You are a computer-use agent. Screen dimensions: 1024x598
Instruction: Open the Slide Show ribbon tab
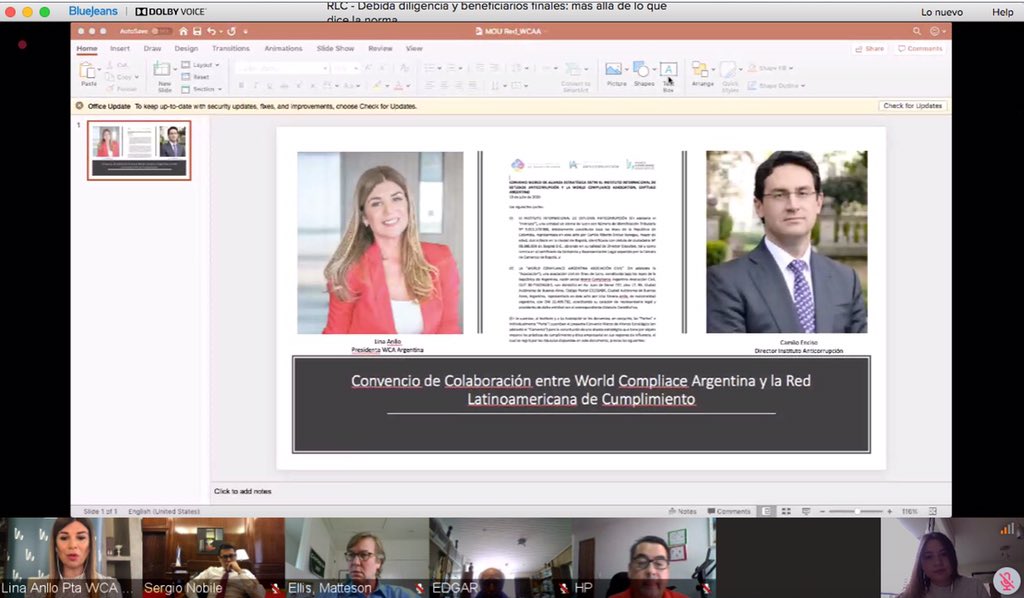[336, 48]
